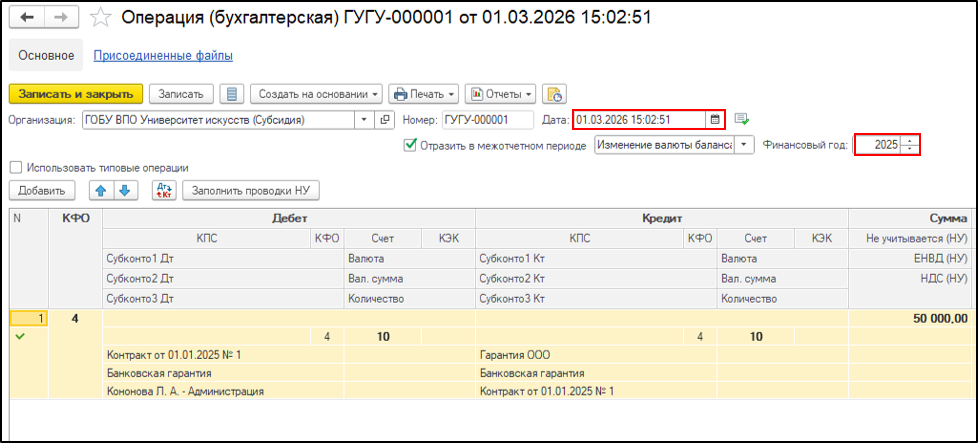Switch to the Основное tab

[x=46, y=56]
